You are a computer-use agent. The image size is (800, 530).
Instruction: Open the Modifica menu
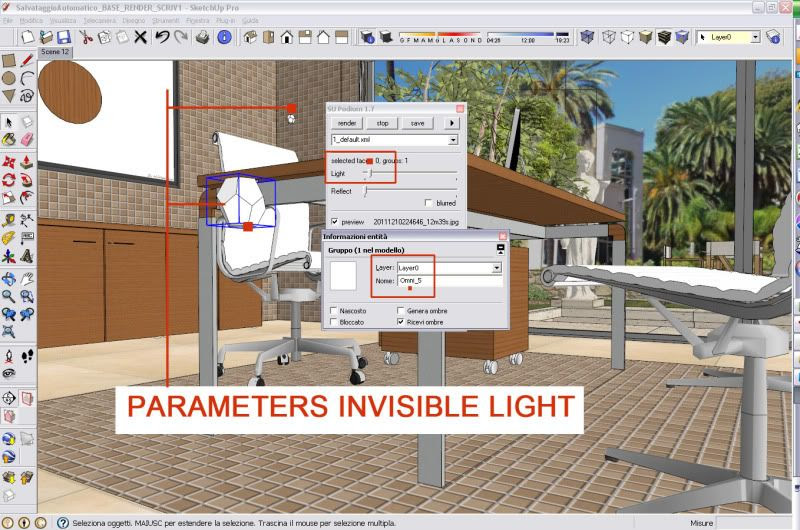31,20
